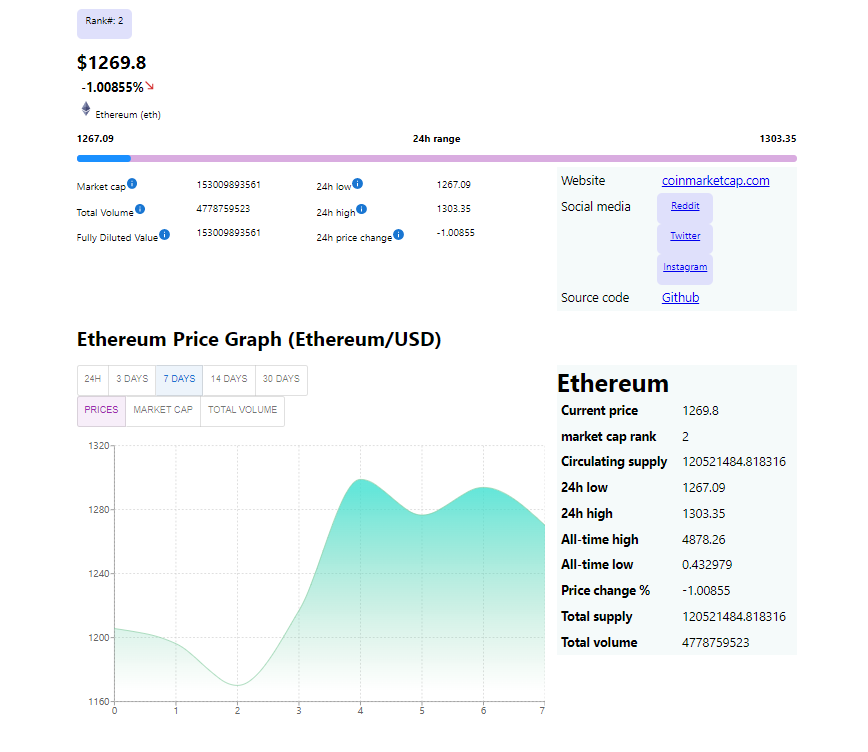Screen dimensions: 868x752
Task: Switch chart to PRICES
Action: [x=101, y=410]
